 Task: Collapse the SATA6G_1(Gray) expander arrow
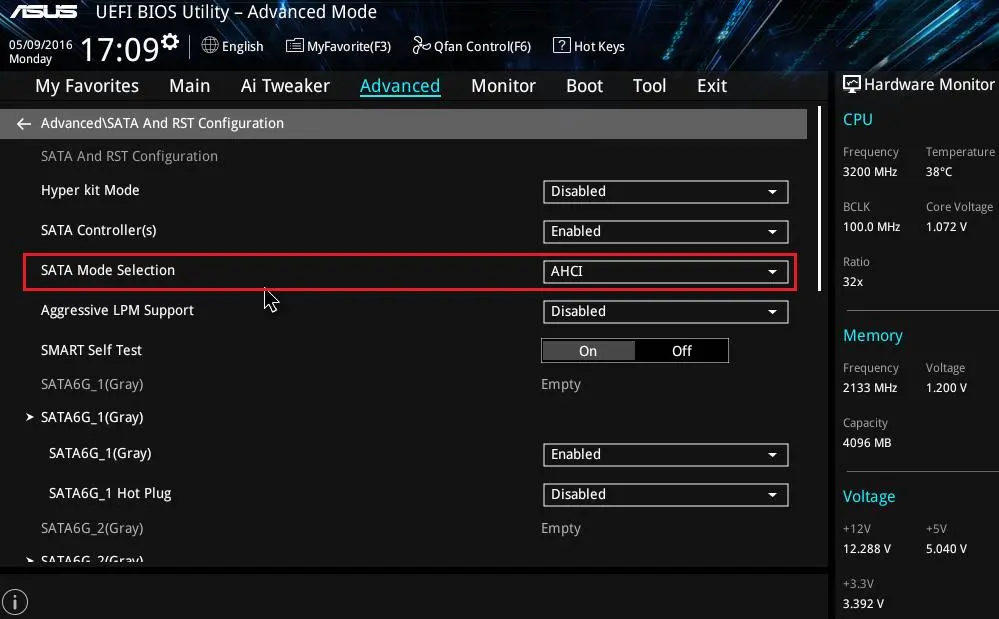(x=29, y=417)
